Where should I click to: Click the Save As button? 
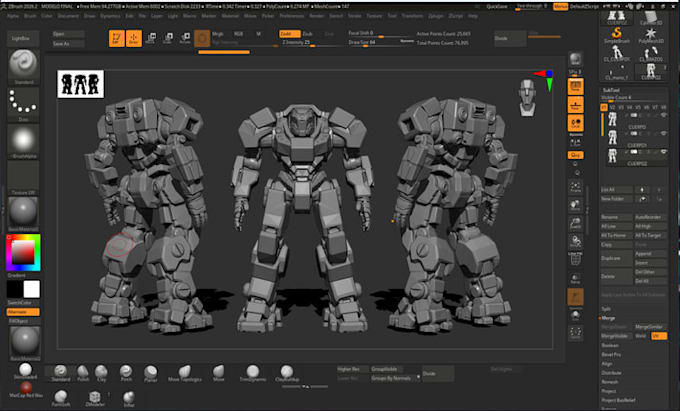[x=68, y=44]
